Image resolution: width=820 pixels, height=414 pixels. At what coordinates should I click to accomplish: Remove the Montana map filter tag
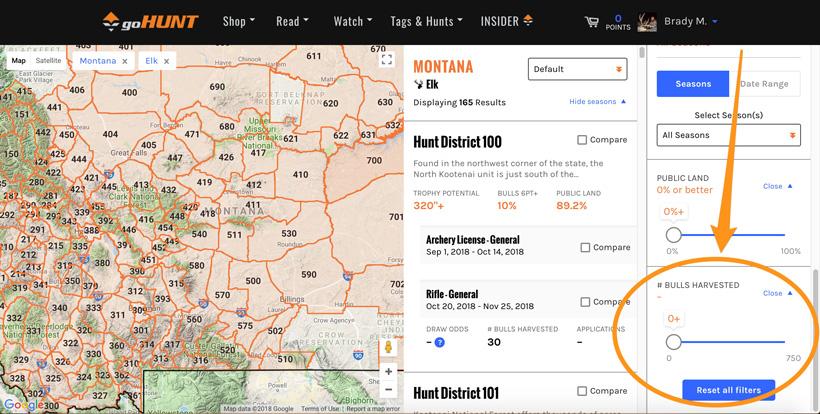tap(125, 61)
